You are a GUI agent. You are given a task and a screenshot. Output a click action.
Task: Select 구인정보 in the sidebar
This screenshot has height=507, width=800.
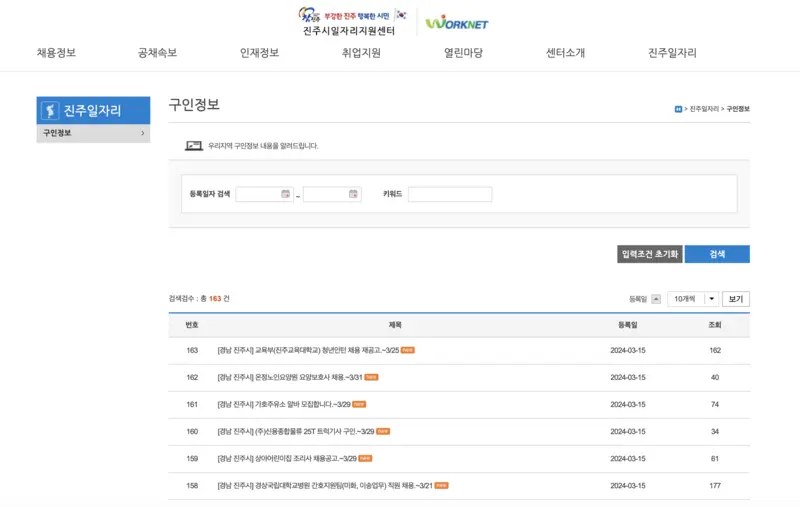click(93, 133)
